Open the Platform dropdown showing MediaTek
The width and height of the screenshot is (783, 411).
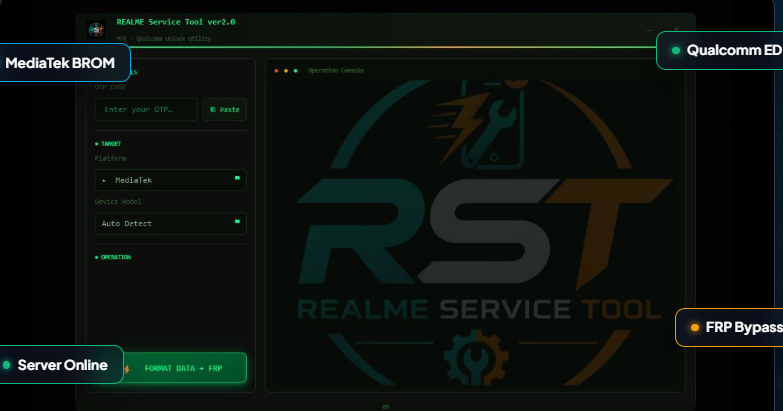tap(171, 180)
